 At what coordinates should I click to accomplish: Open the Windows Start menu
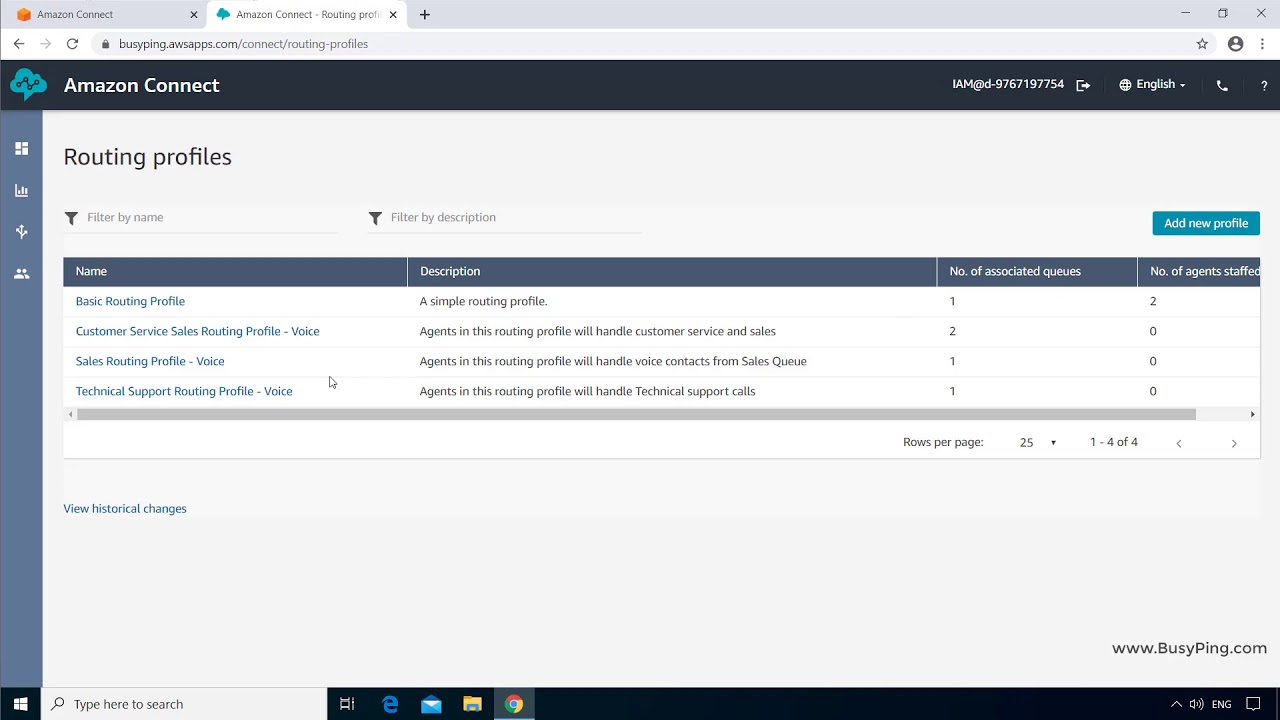pos(21,704)
